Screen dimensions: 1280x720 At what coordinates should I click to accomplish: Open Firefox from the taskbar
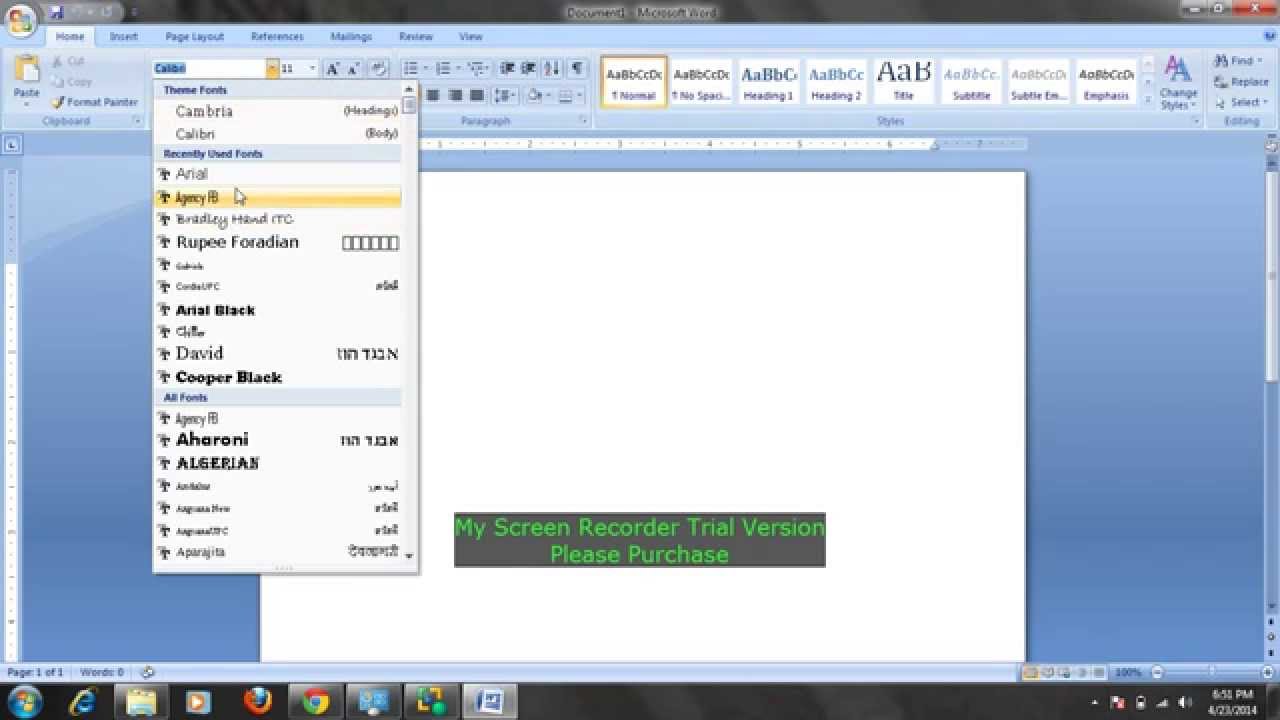258,702
